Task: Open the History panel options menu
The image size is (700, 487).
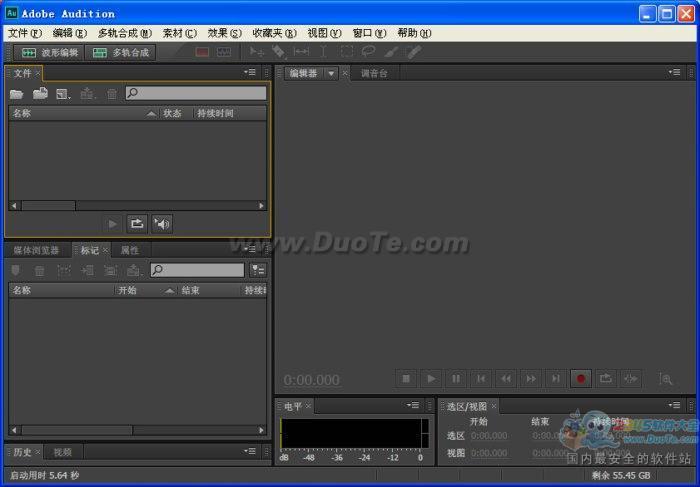Action: 250,451
